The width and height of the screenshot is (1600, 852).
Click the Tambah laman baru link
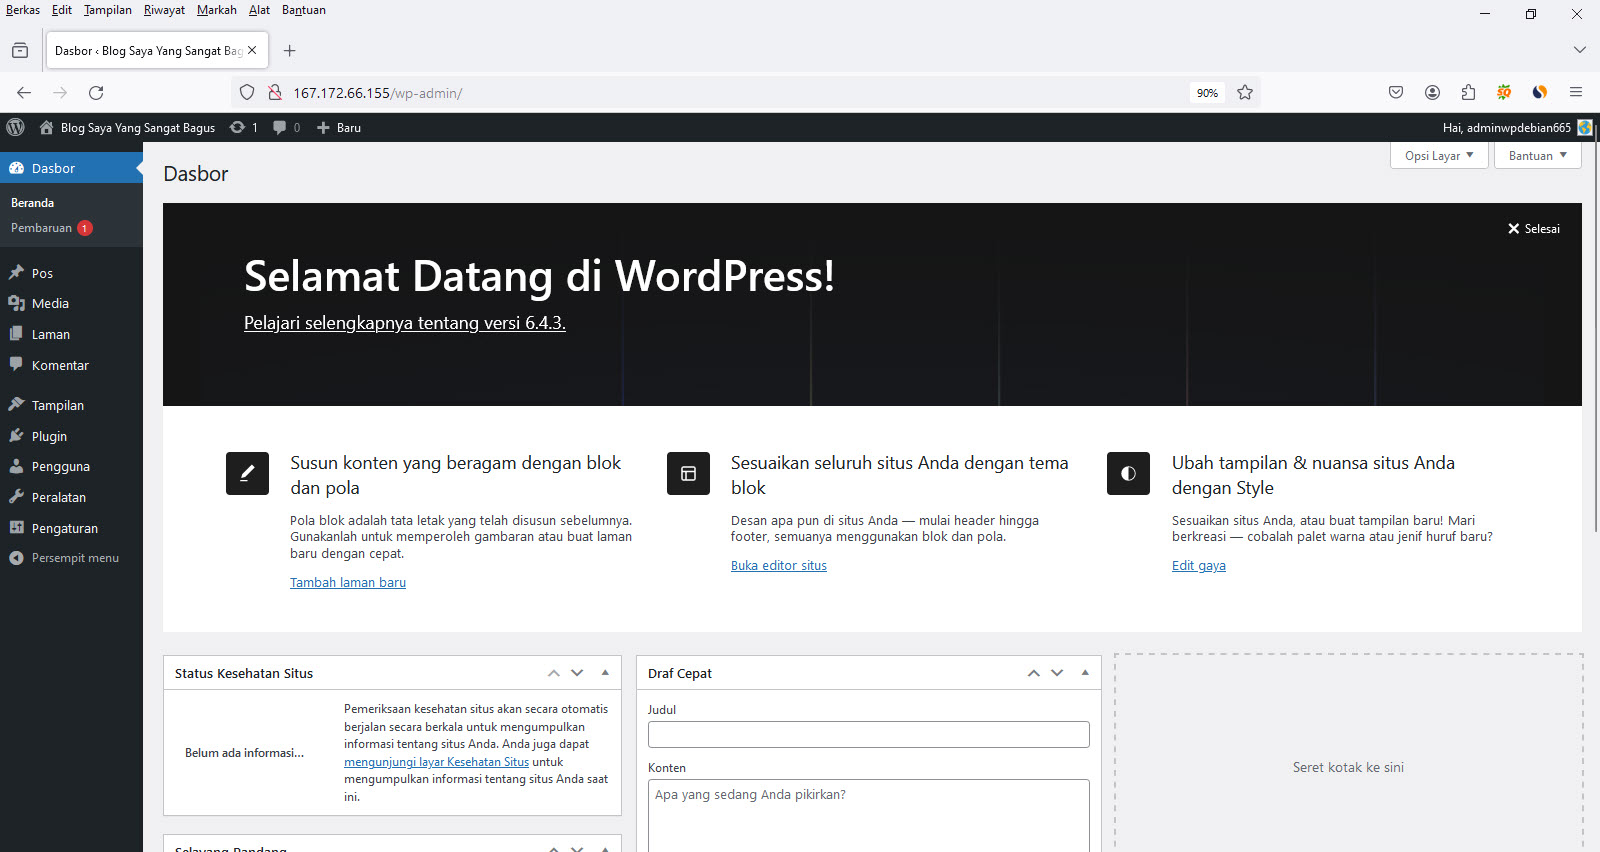[348, 583]
